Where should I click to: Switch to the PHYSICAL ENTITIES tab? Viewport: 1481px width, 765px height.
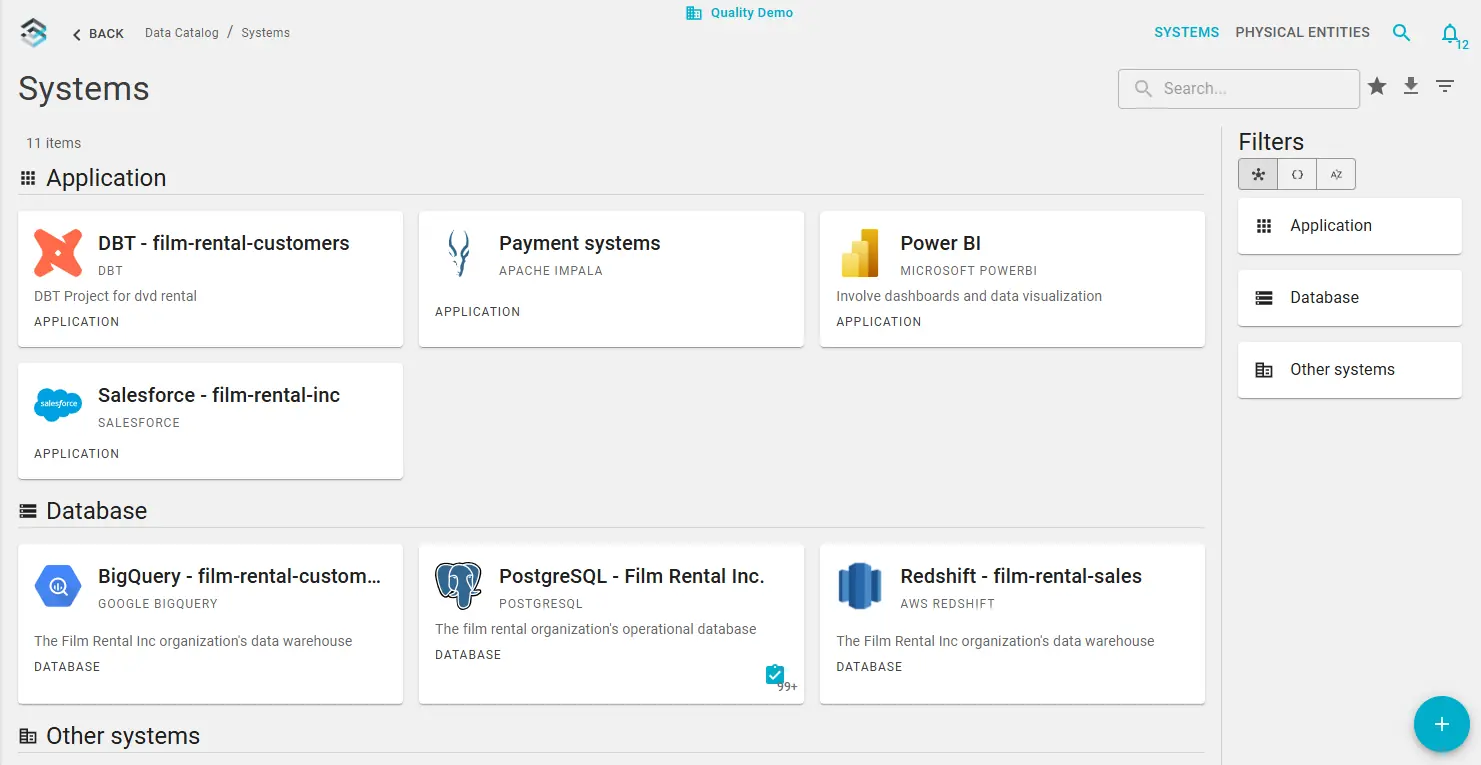point(1303,32)
